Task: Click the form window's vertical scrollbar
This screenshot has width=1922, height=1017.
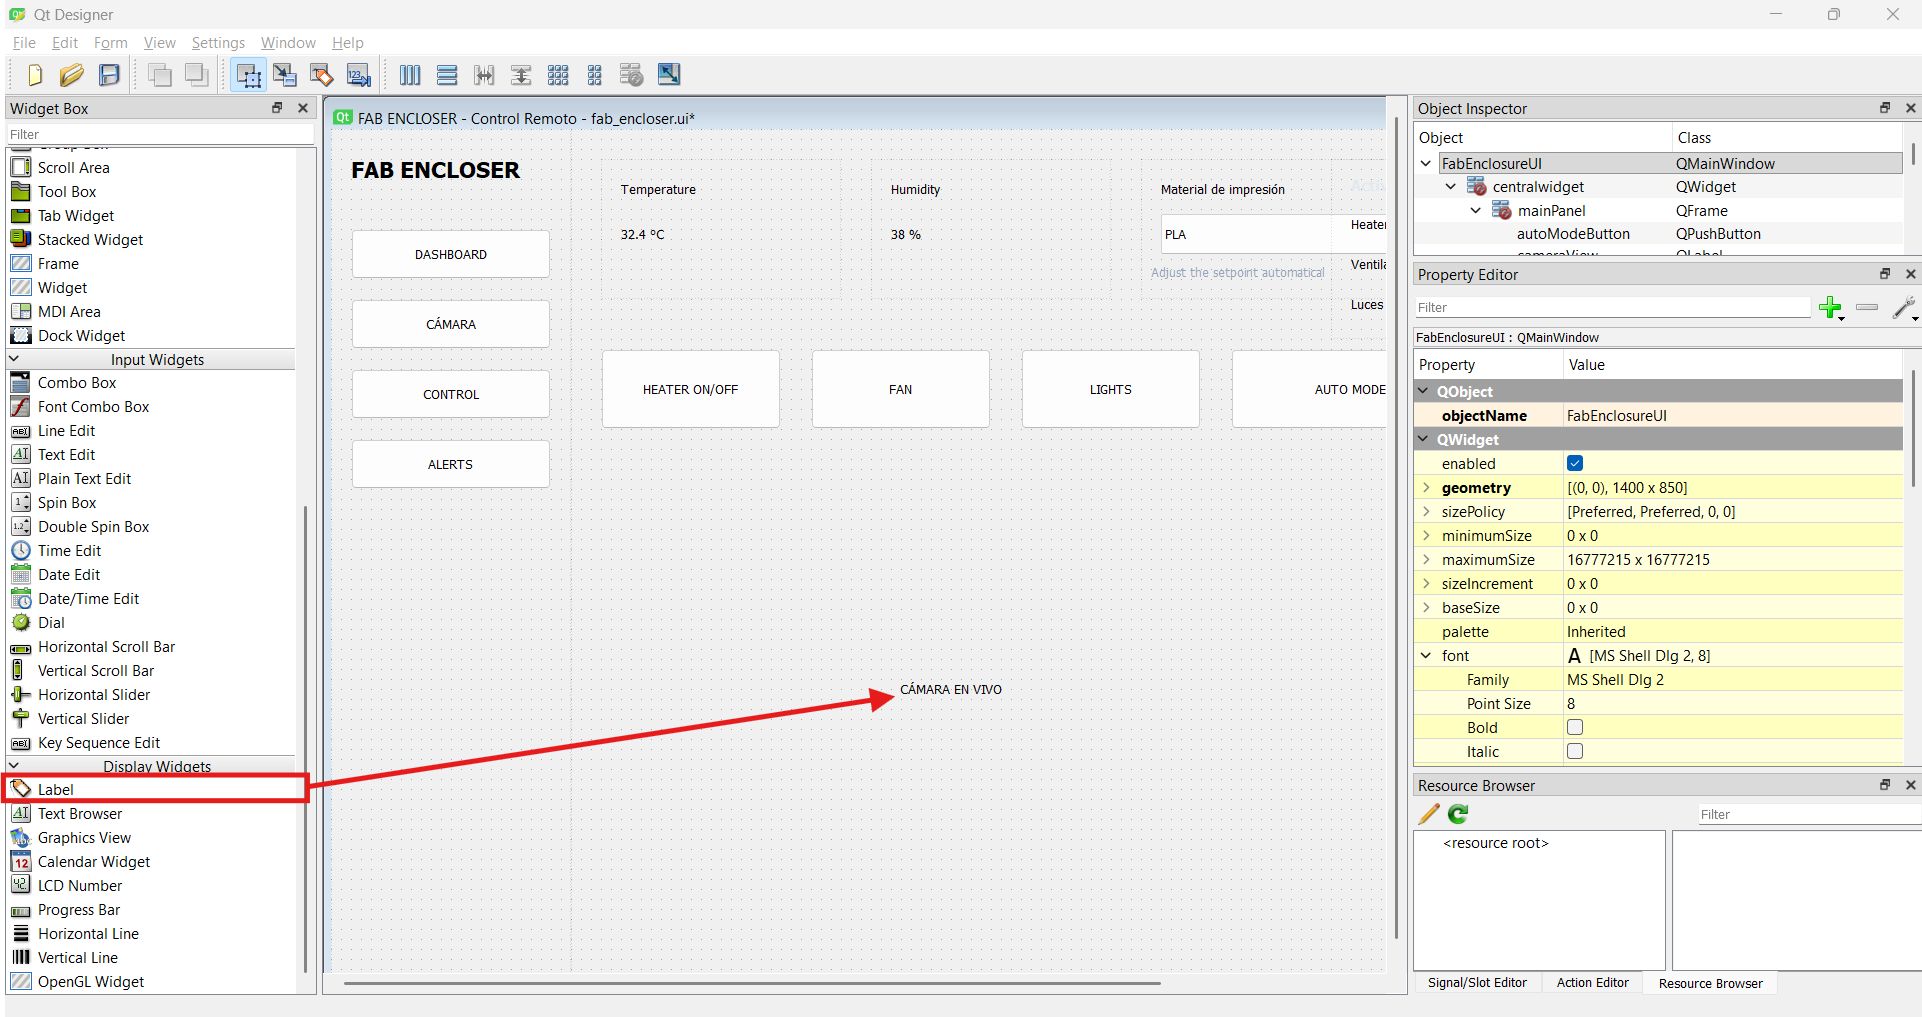Action: pos(1396,527)
